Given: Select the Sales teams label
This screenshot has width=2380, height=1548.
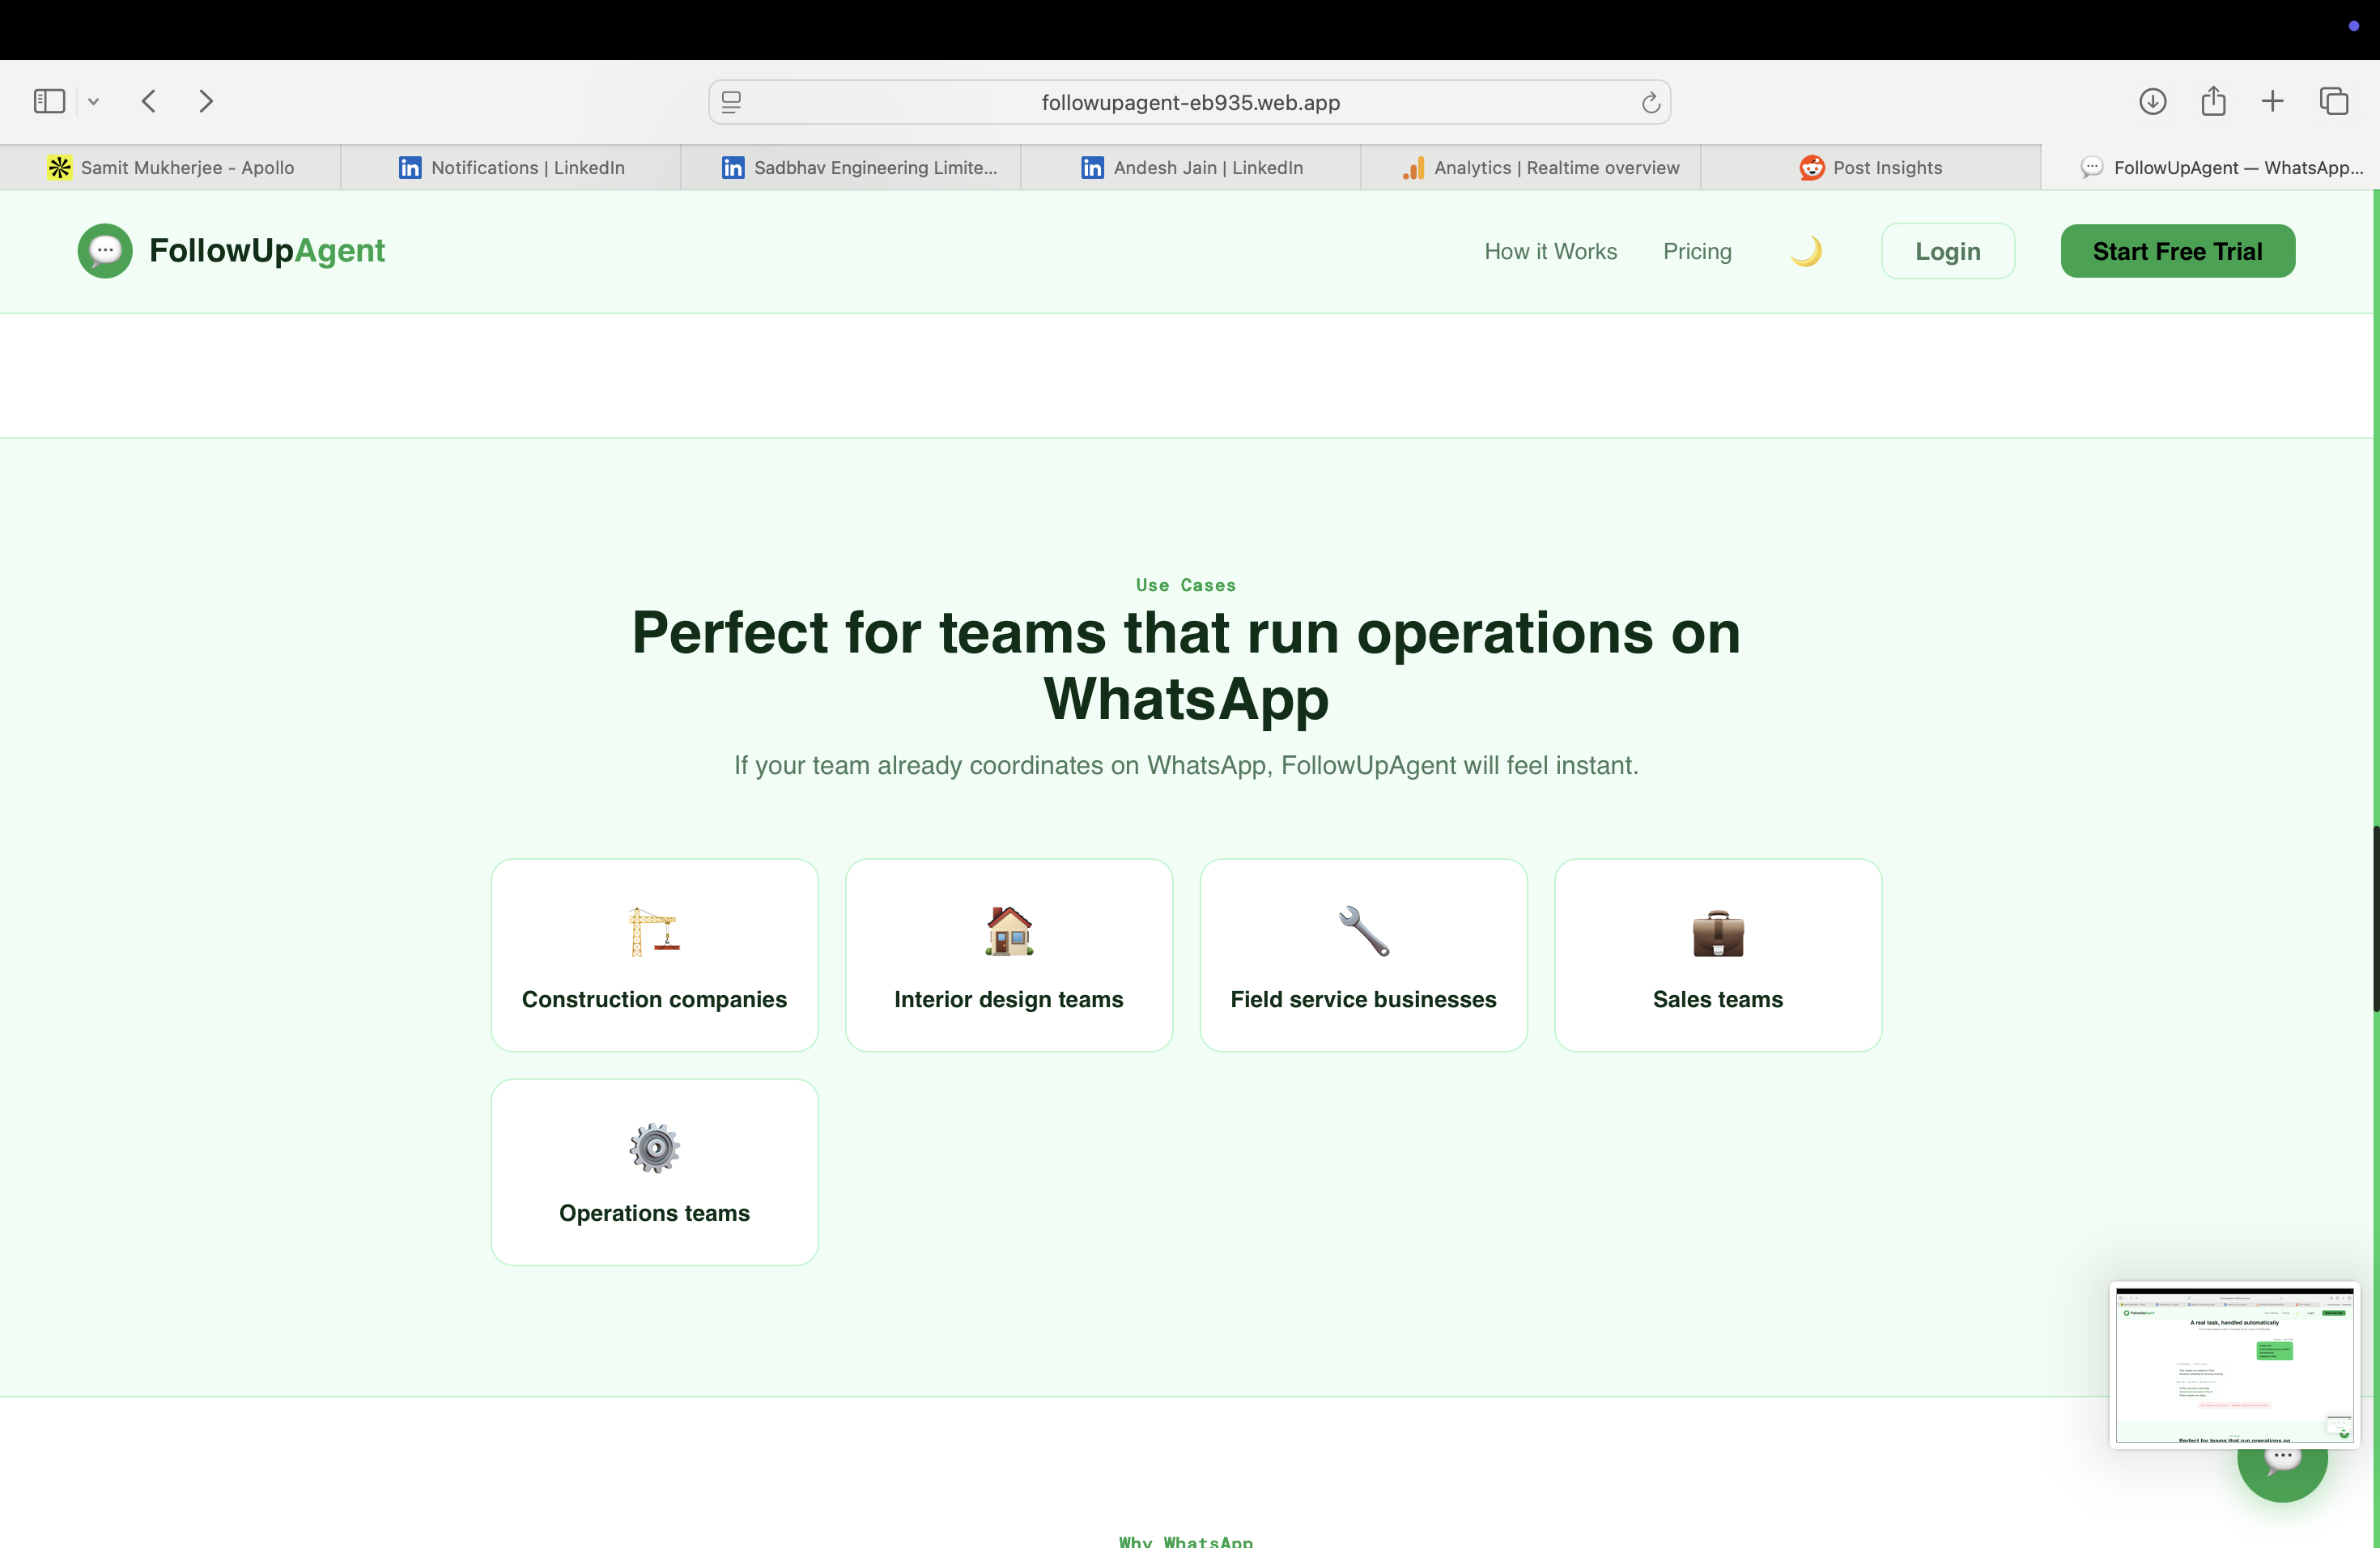Looking at the screenshot, I should point(1718,999).
